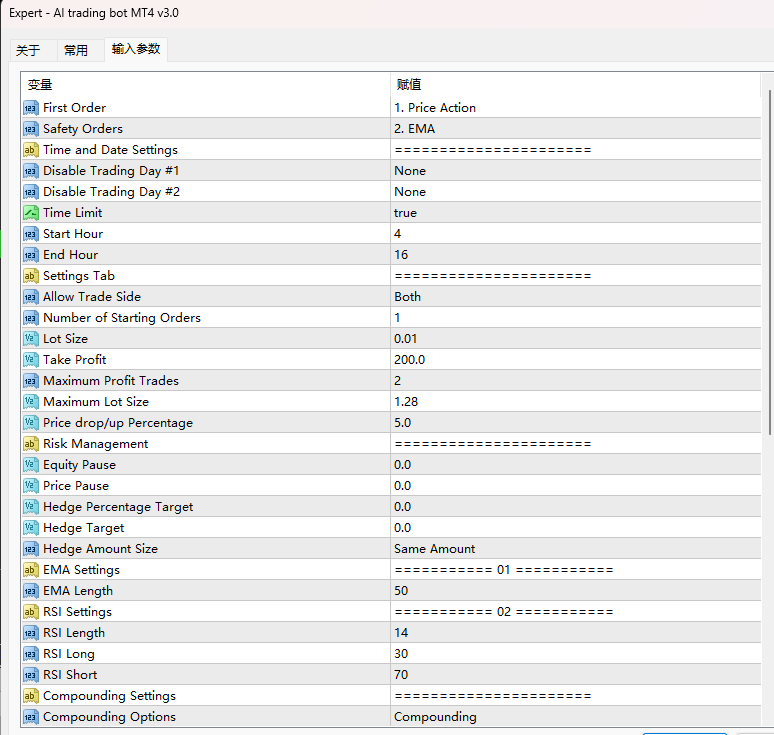Screen dimensions: 774x735
Task: Click the 赋值 column header
Action: coord(576,85)
